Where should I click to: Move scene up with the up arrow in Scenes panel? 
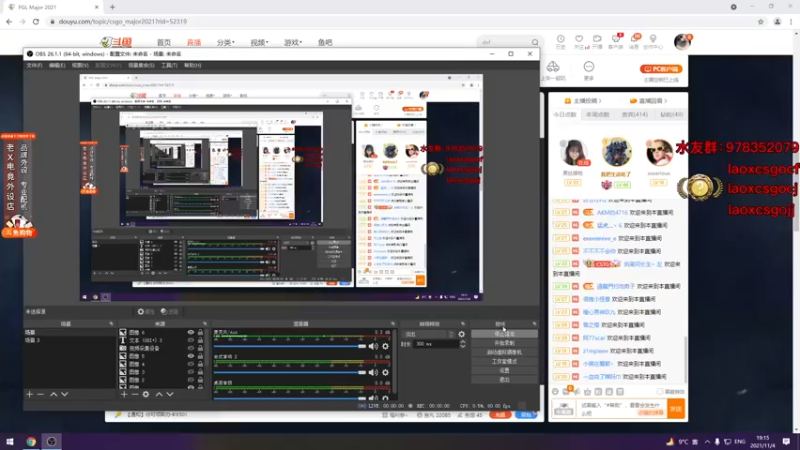click(54, 394)
